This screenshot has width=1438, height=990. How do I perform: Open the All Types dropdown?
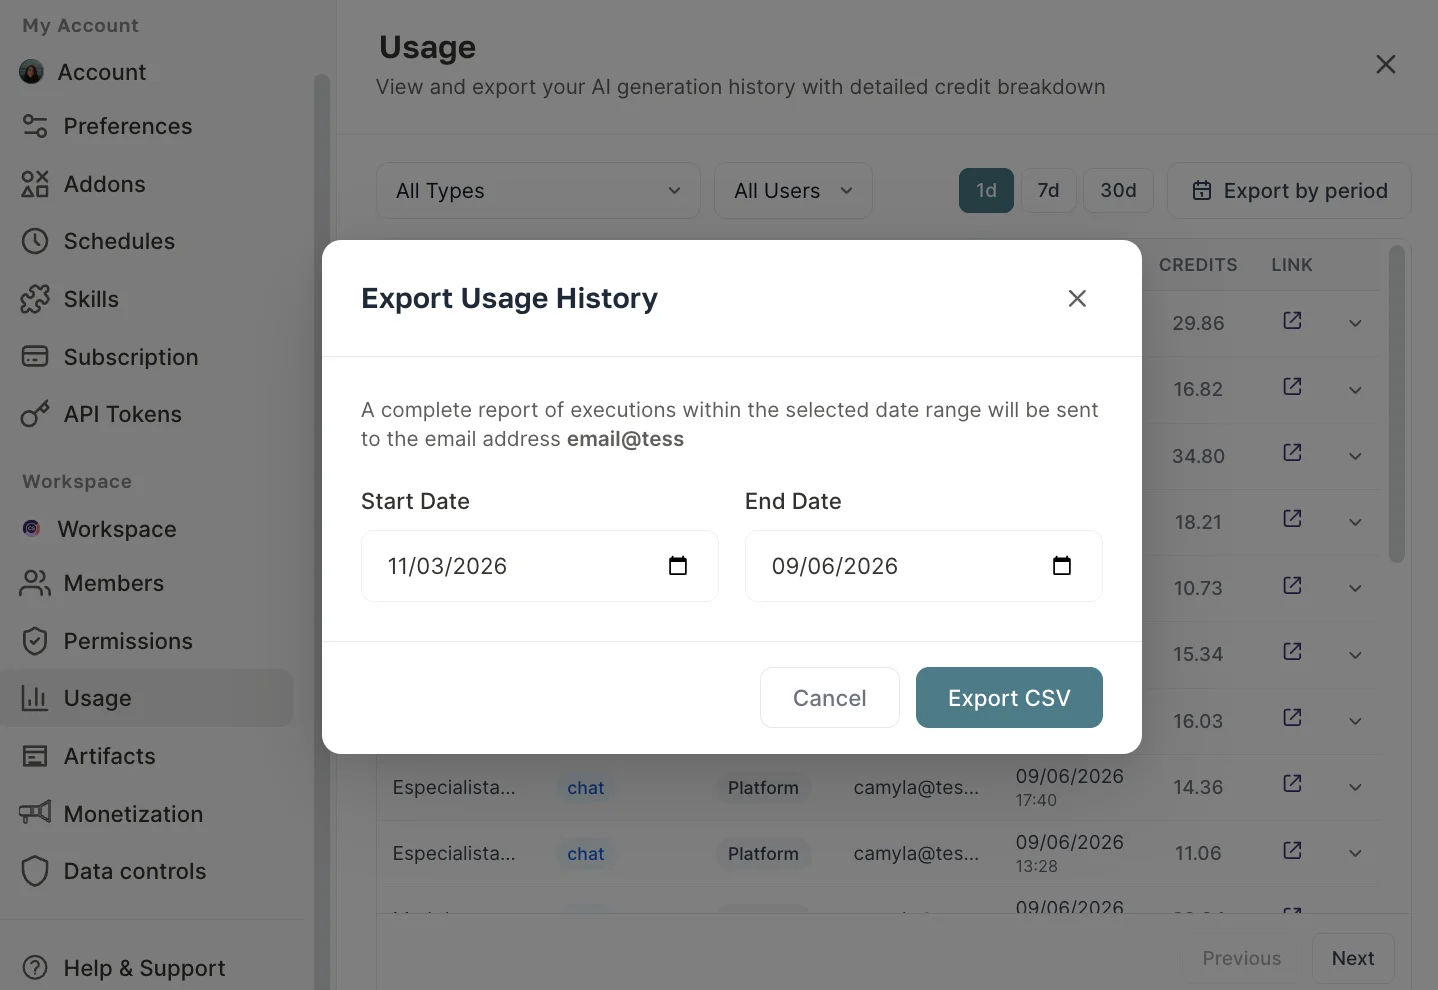click(538, 191)
